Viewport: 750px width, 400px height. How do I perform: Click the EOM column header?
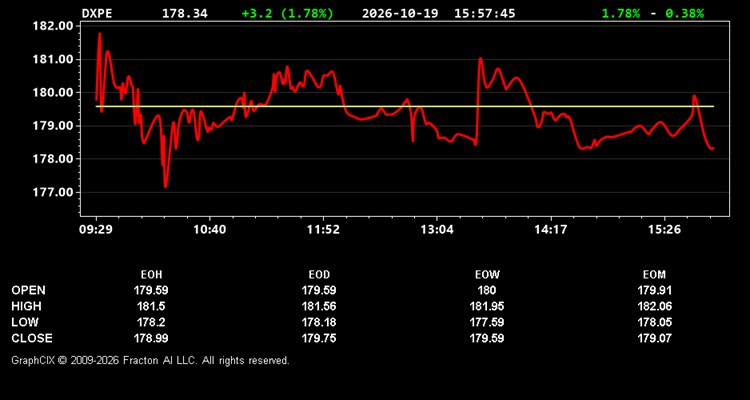[654, 275]
